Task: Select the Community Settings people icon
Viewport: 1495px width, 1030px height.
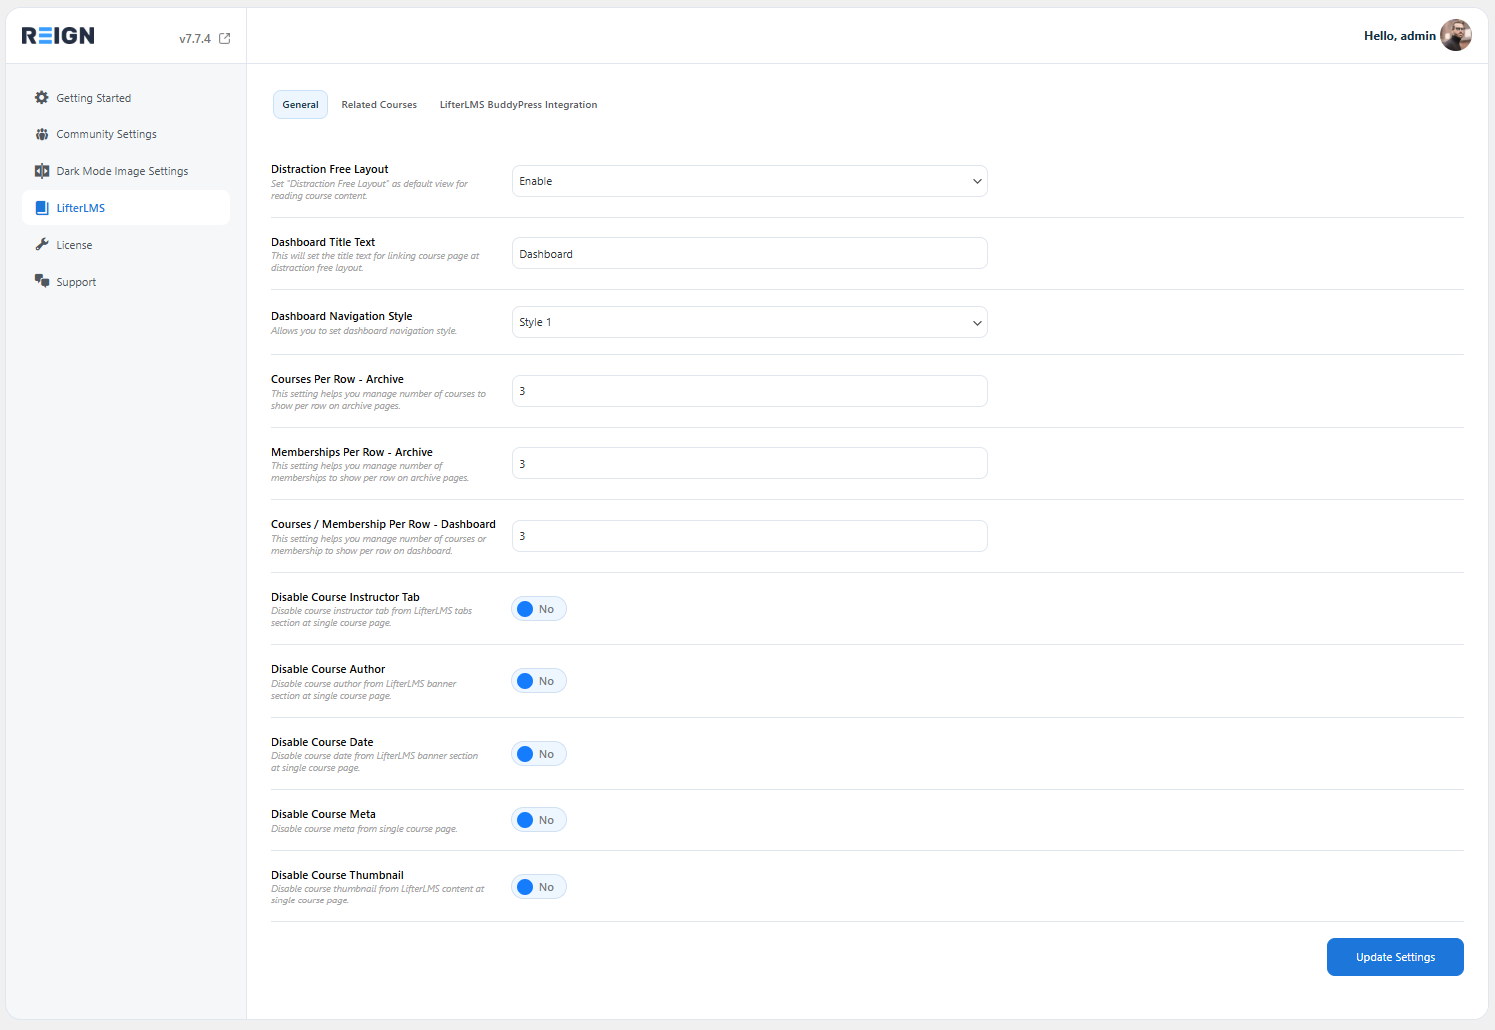Action: [x=41, y=133]
